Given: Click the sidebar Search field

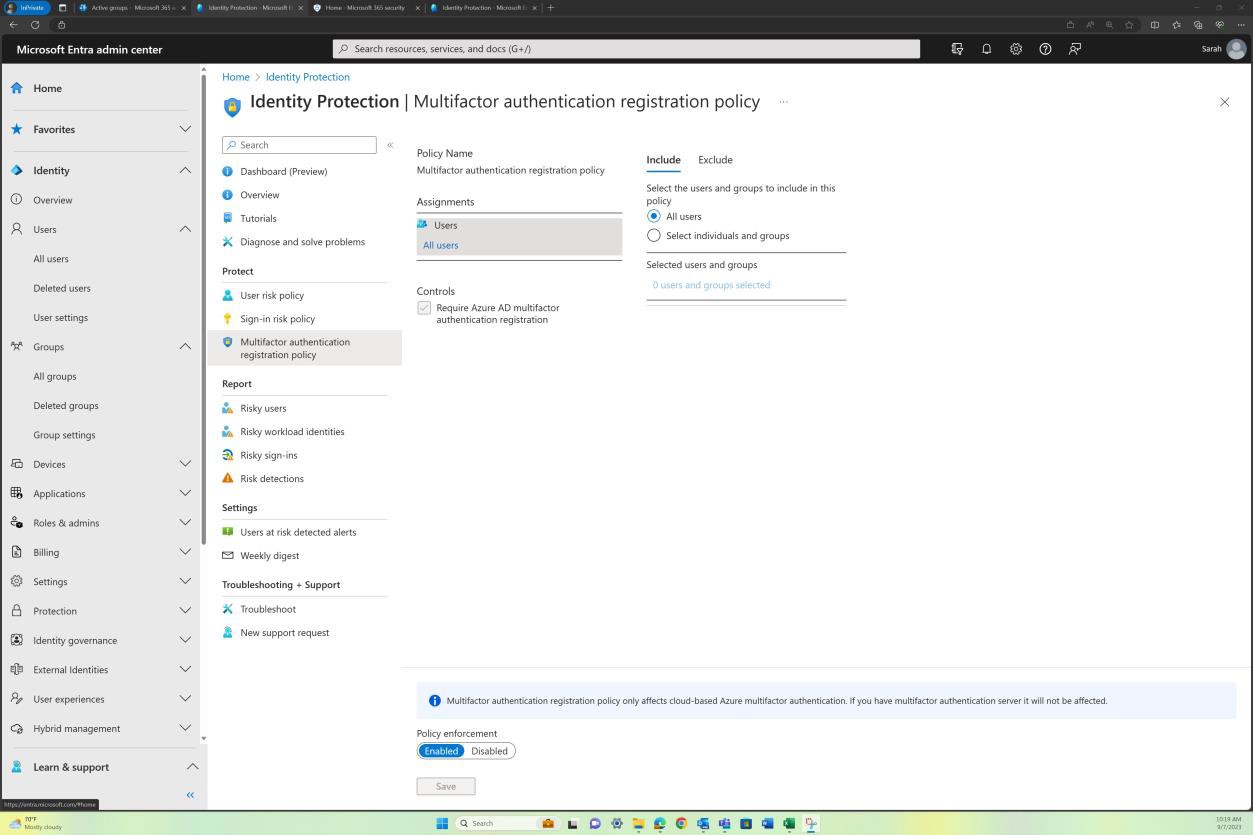Looking at the screenshot, I should pos(299,144).
